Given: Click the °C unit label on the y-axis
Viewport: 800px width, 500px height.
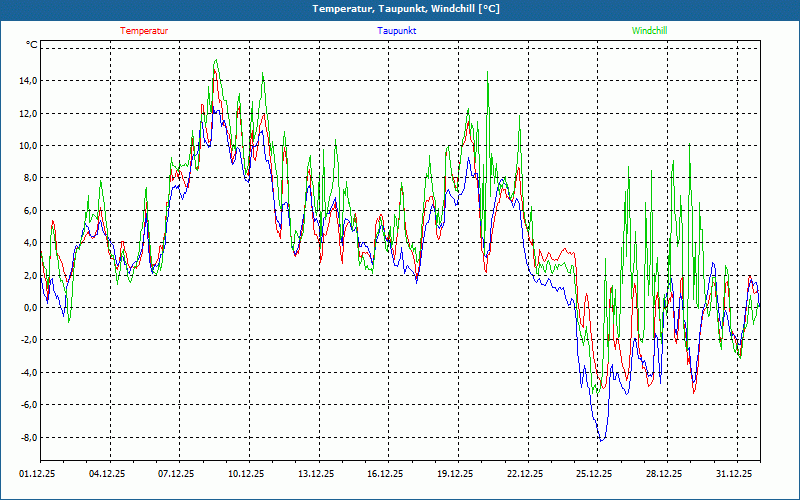Looking at the screenshot, I should click(x=32, y=45).
